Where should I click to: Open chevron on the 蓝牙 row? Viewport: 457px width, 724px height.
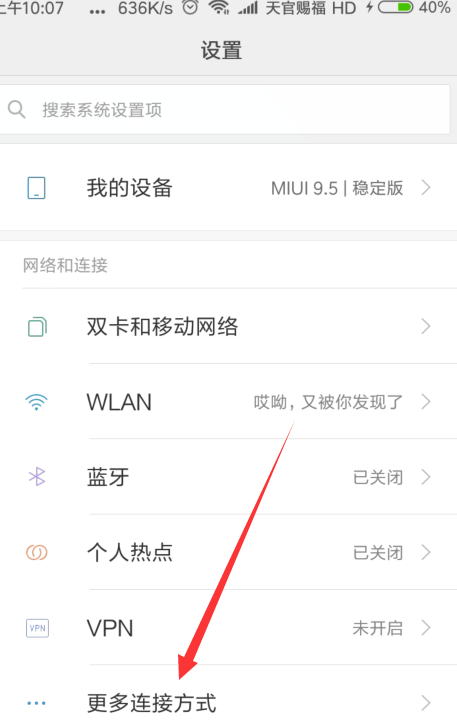click(426, 477)
